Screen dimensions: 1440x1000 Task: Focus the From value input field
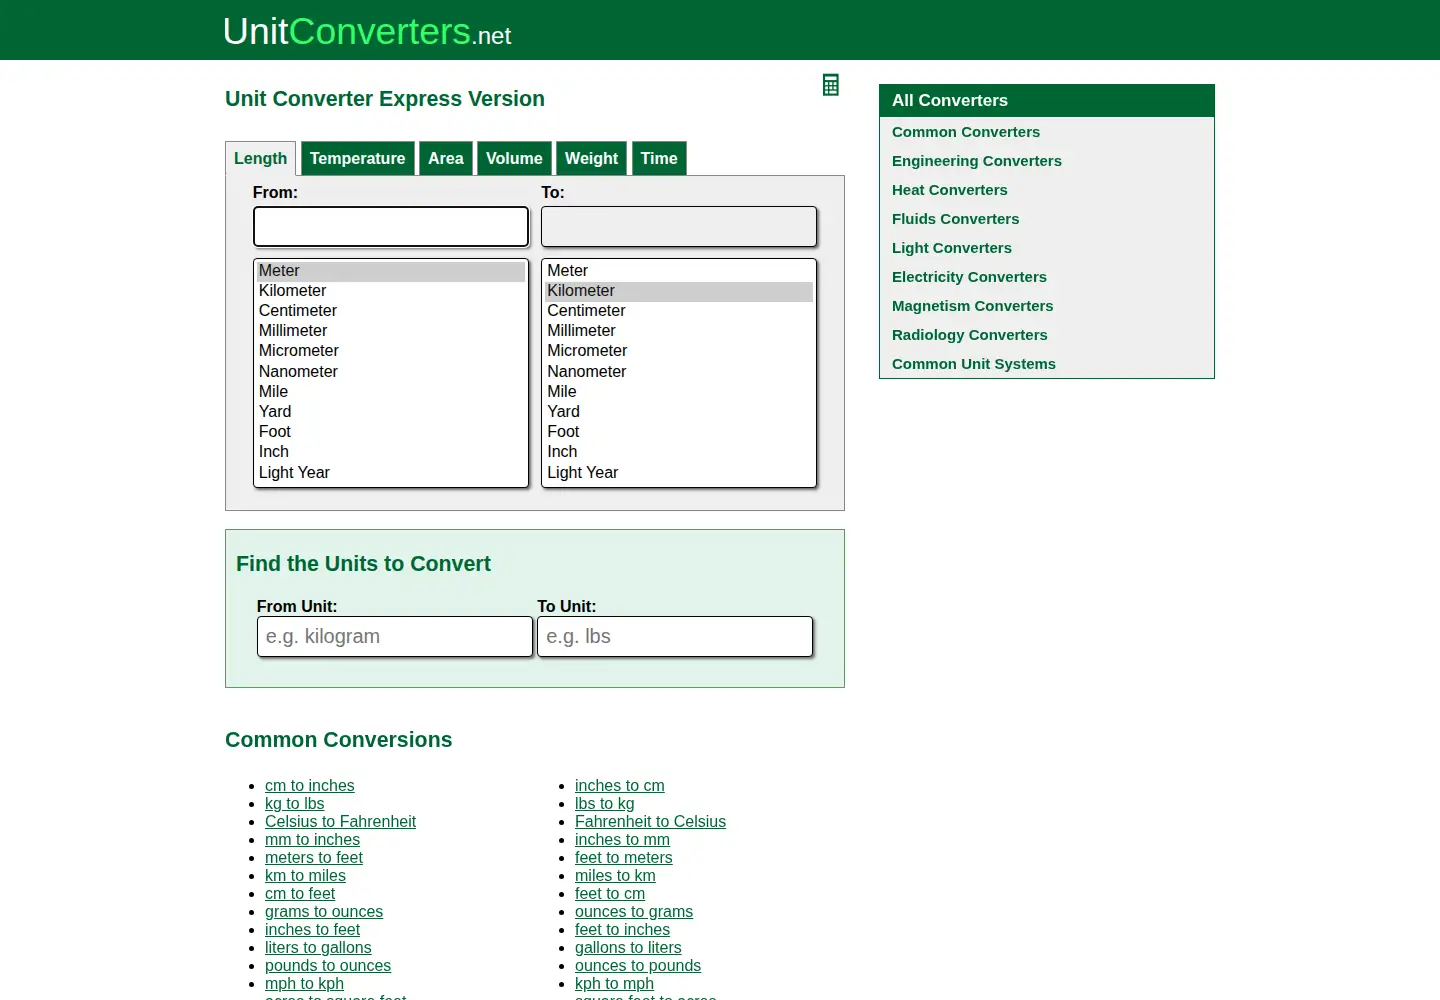tap(391, 227)
